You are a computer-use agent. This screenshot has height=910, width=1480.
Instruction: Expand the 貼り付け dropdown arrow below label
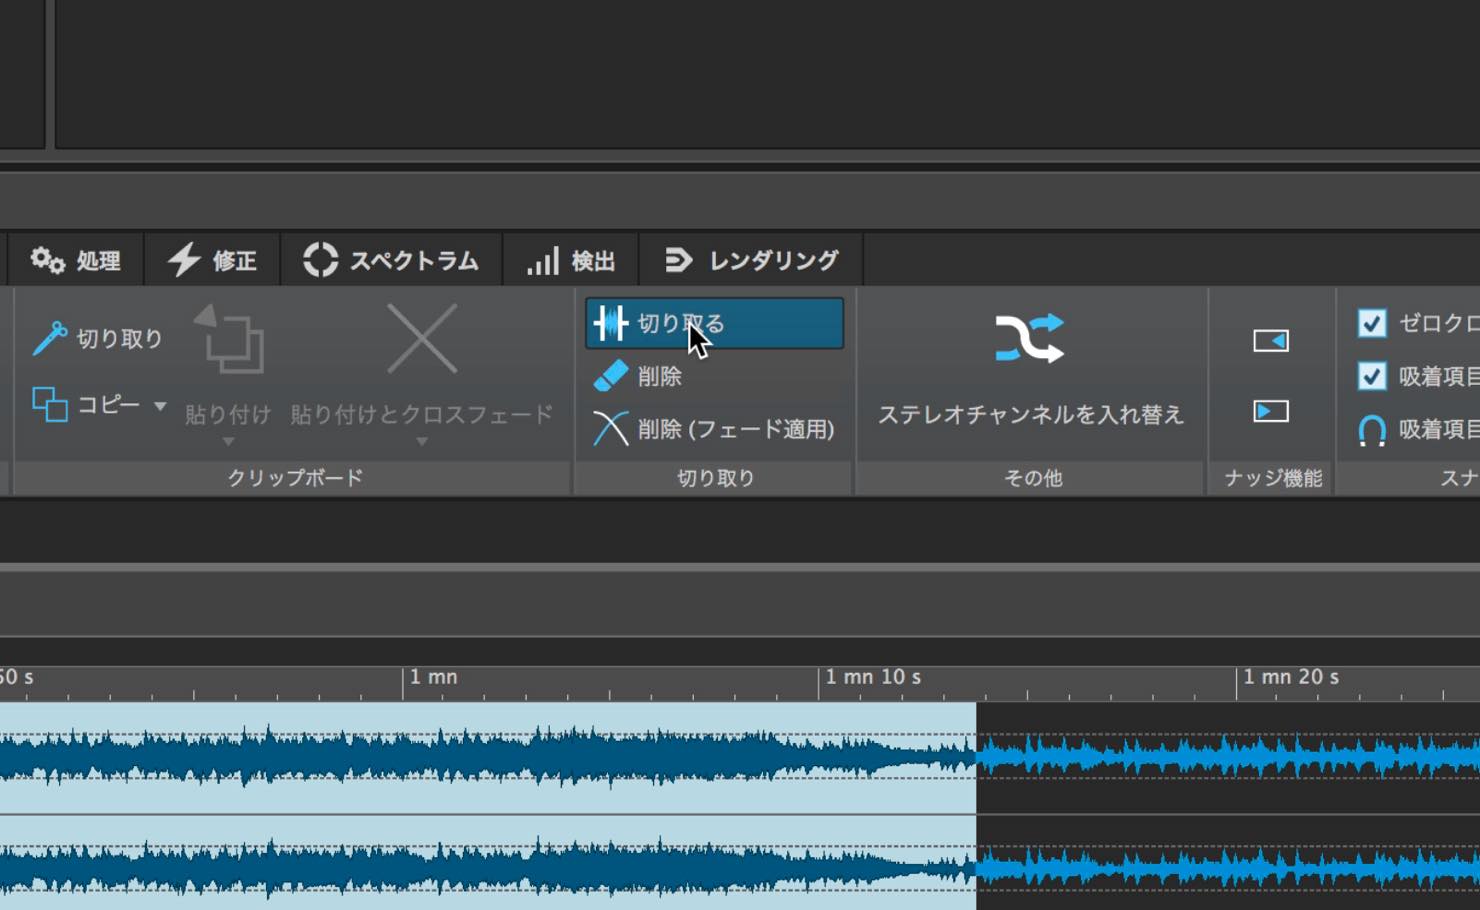click(x=228, y=441)
